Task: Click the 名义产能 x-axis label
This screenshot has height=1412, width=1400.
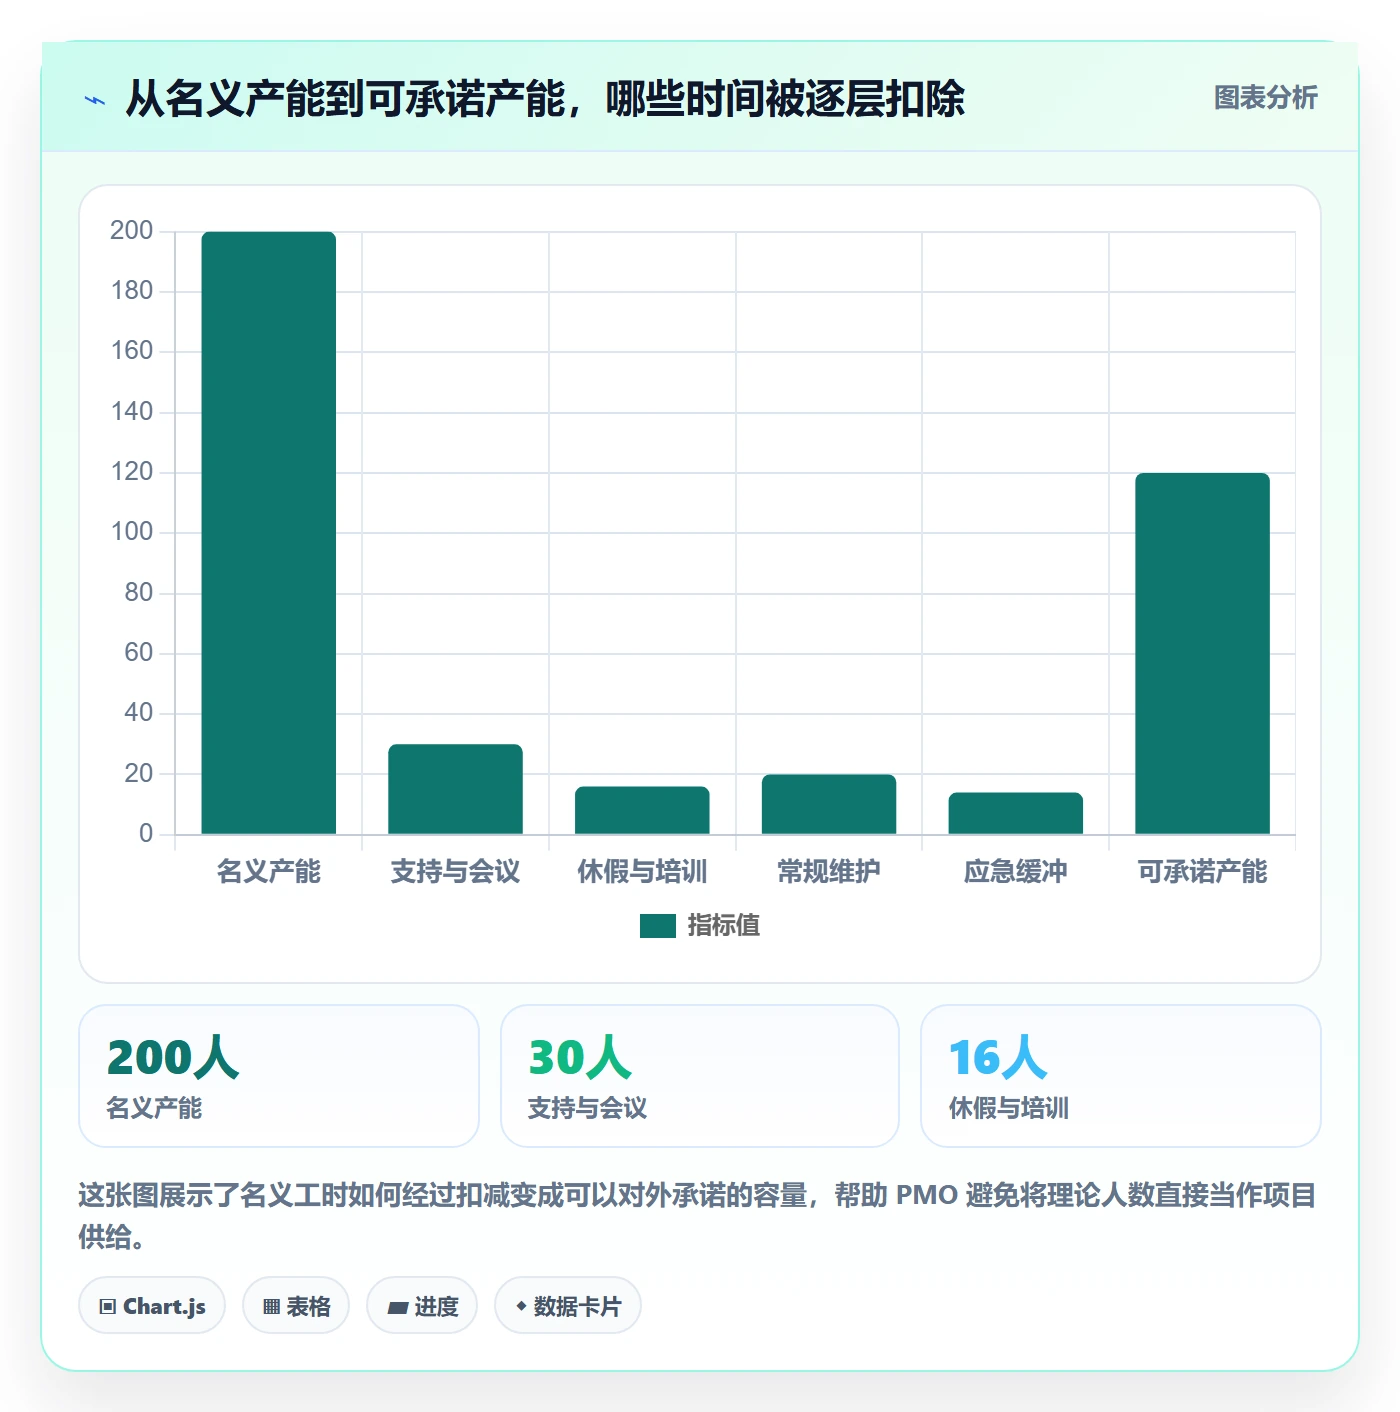Action: (269, 872)
